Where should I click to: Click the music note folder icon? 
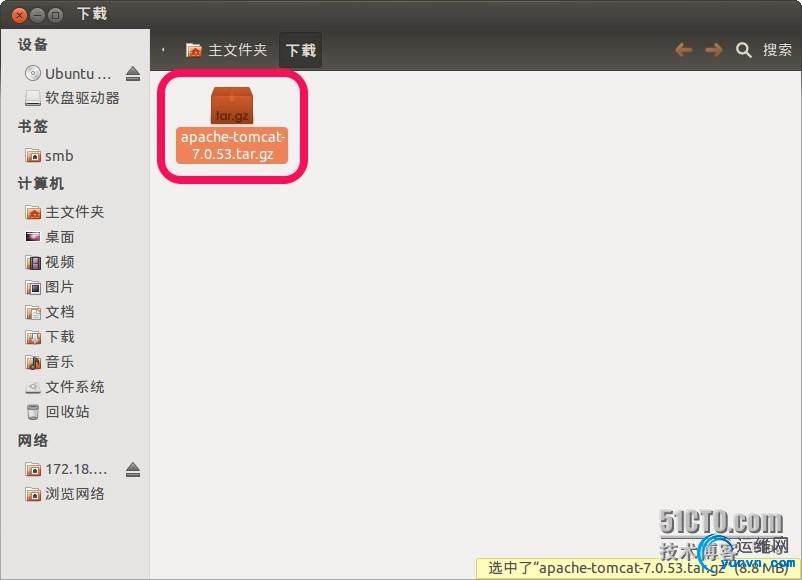[33, 363]
